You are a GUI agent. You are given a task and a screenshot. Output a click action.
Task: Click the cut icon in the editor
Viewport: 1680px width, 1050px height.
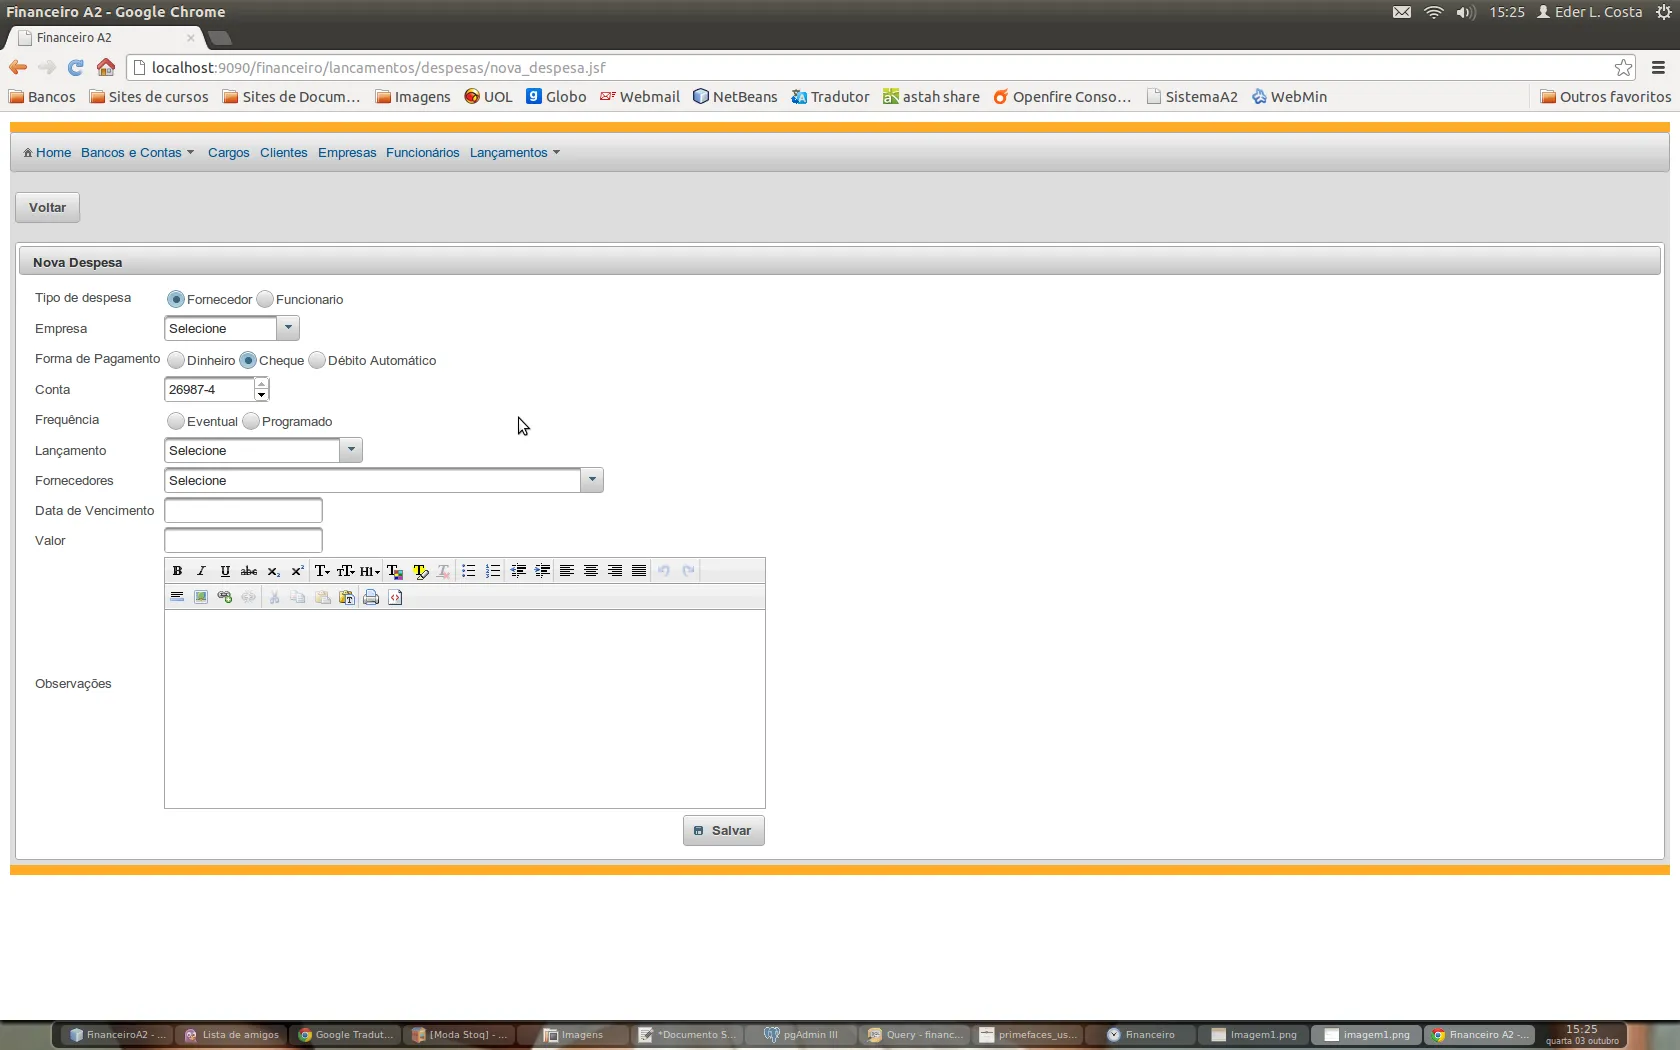pos(274,597)
